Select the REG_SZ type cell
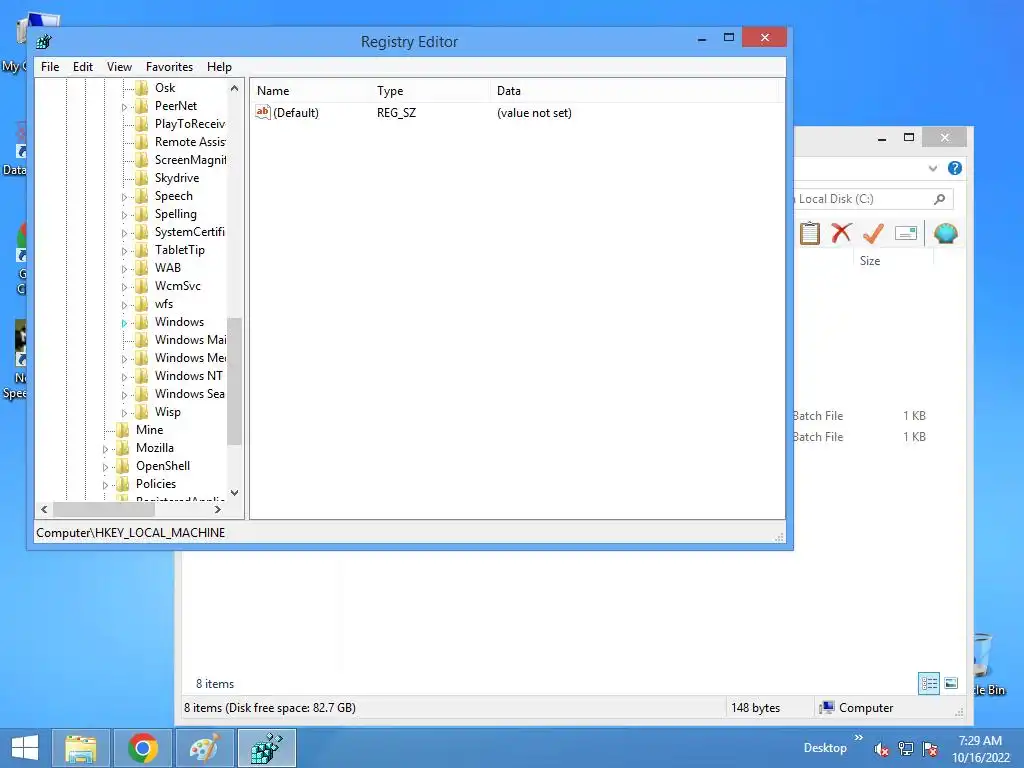The width and height of the screenshot is (1024, 768). click(396, 112)
